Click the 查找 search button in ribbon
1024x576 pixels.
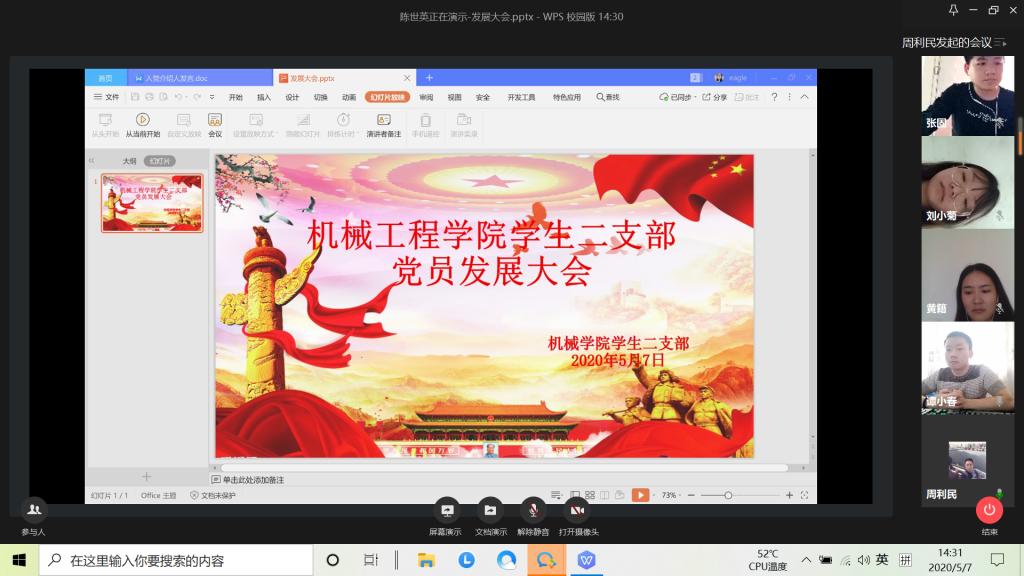click(608, 97)
